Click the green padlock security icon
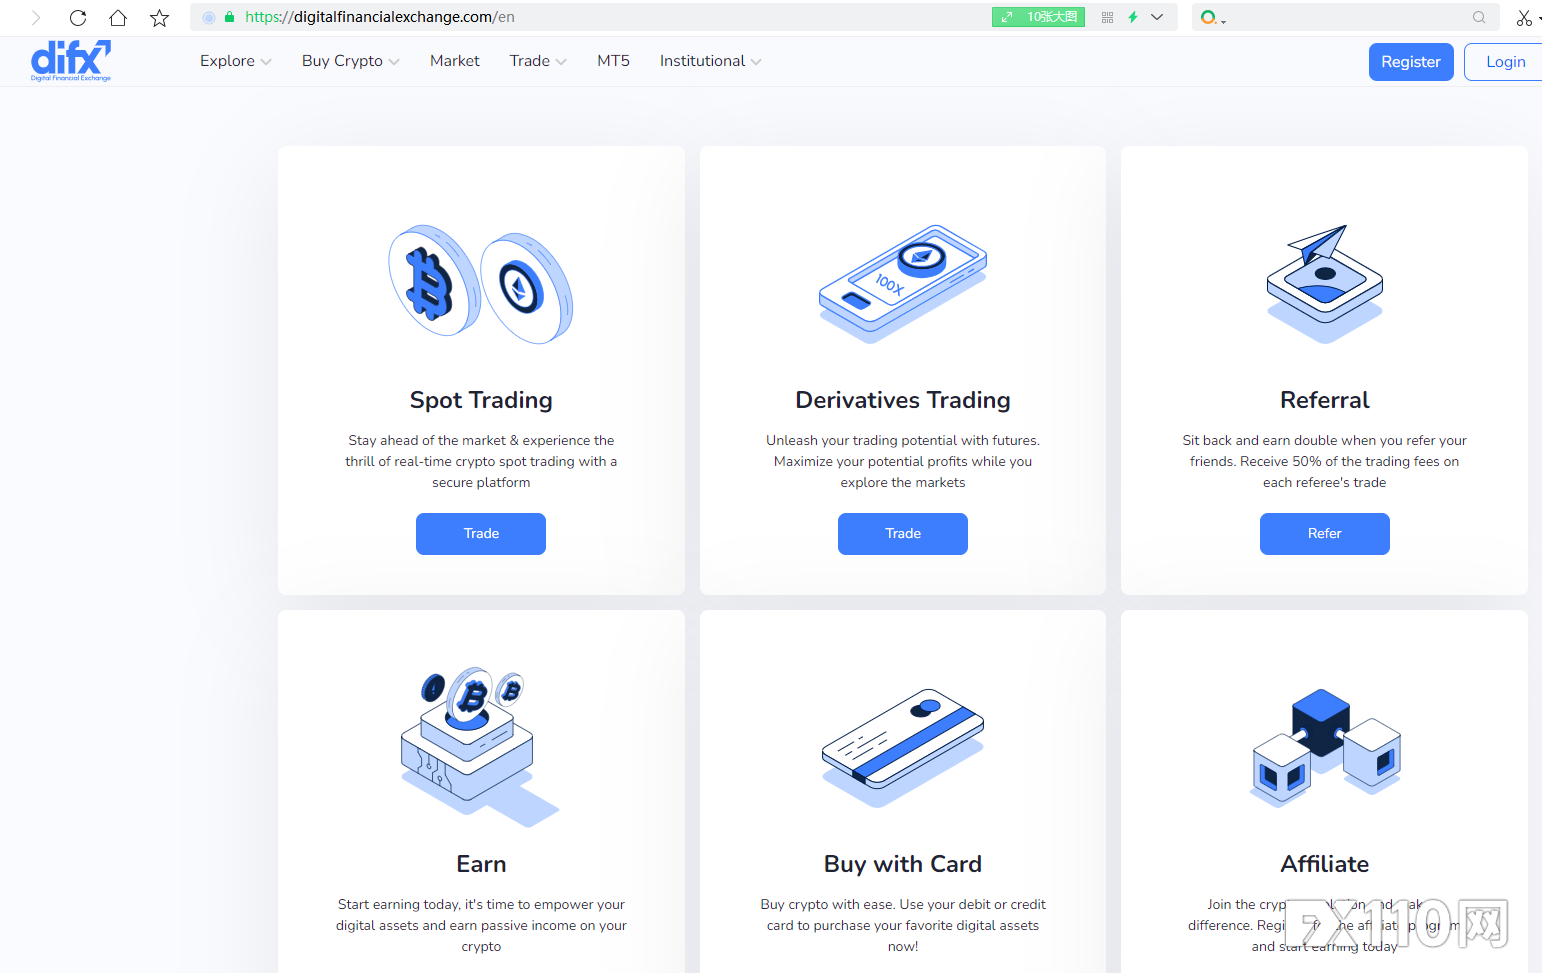The image size is (1542, 973). [229, 17]
